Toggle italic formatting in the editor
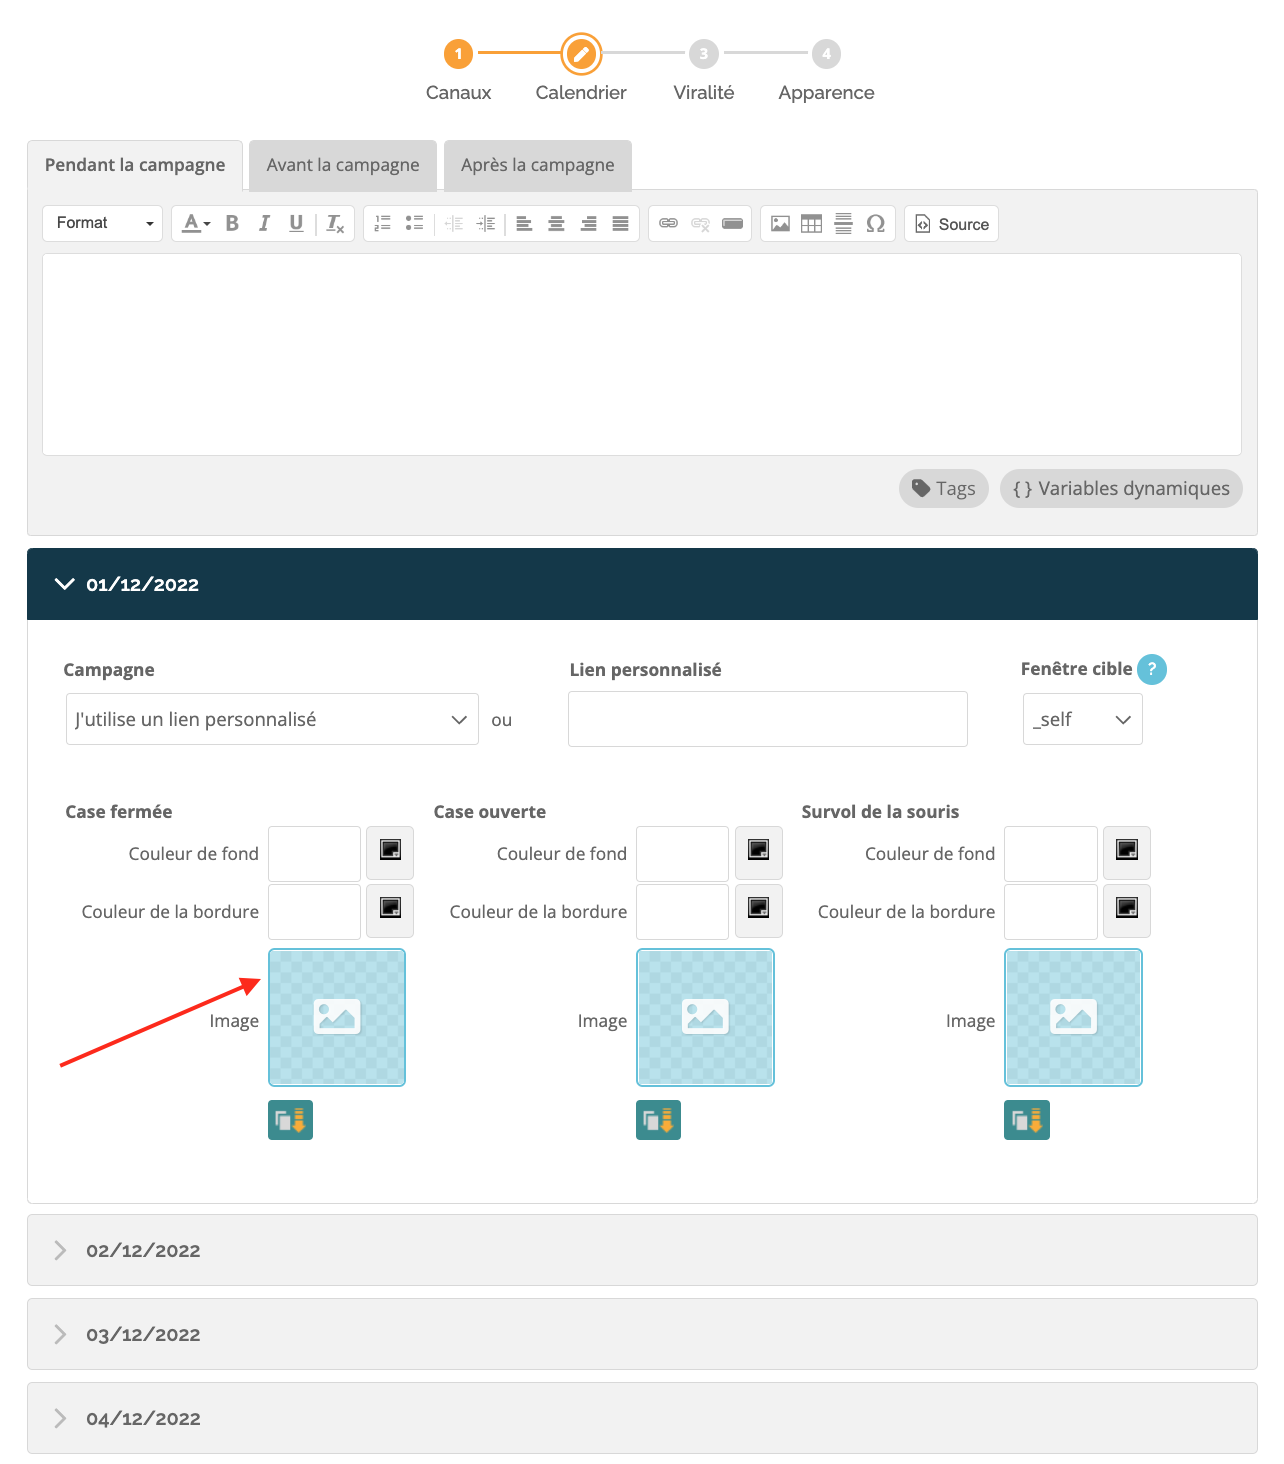This screenshot has height=1464, width=1284. [x=264, y=223]
